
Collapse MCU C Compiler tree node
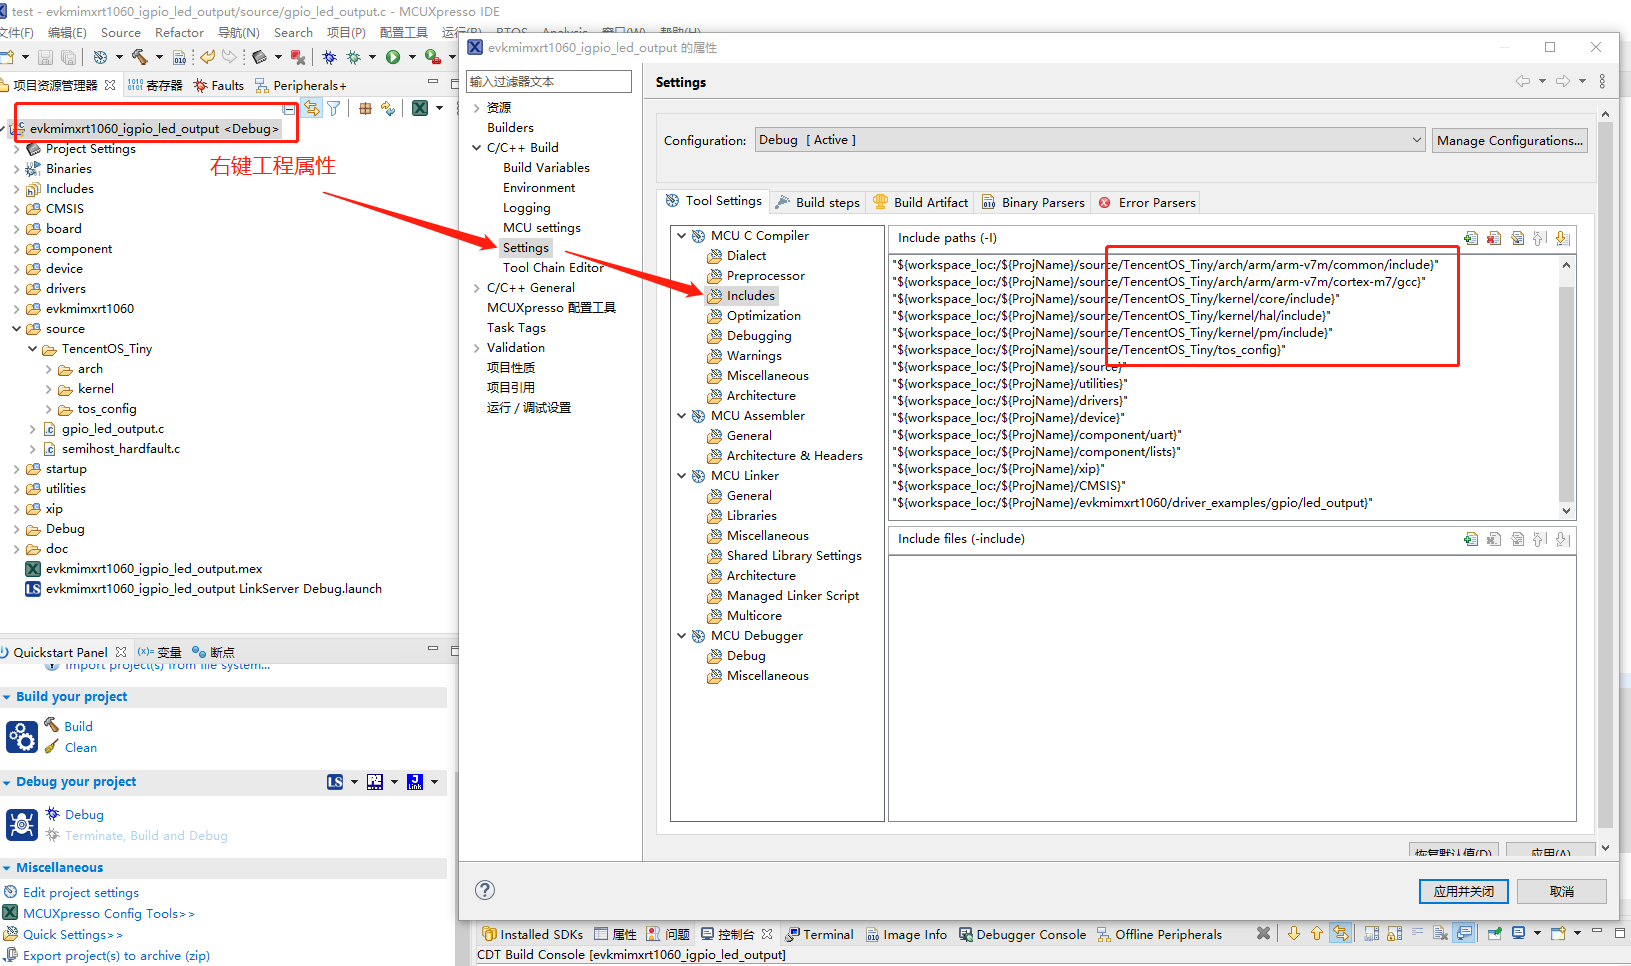(x=682, y=236)
